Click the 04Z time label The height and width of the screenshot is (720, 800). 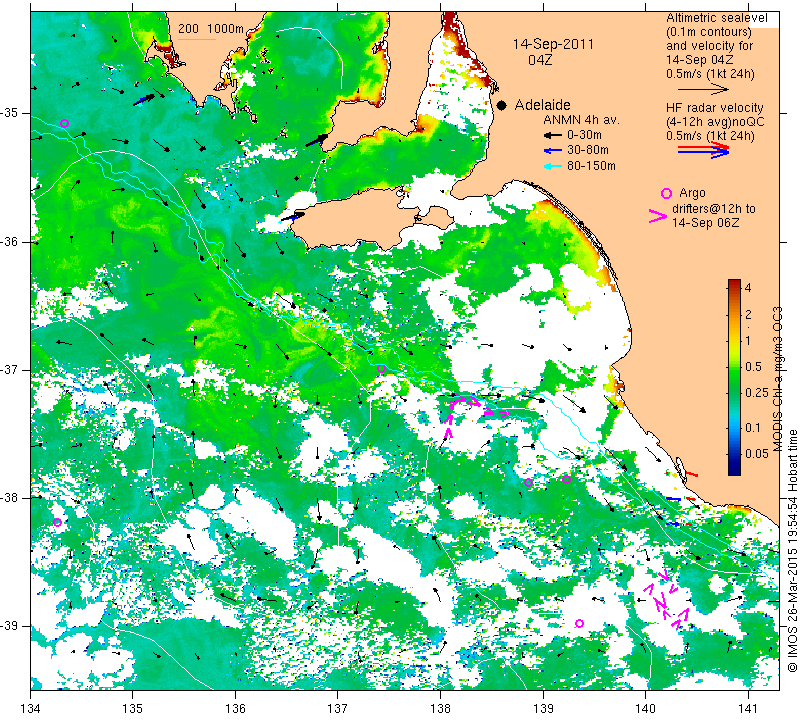(x=540, y=60)
